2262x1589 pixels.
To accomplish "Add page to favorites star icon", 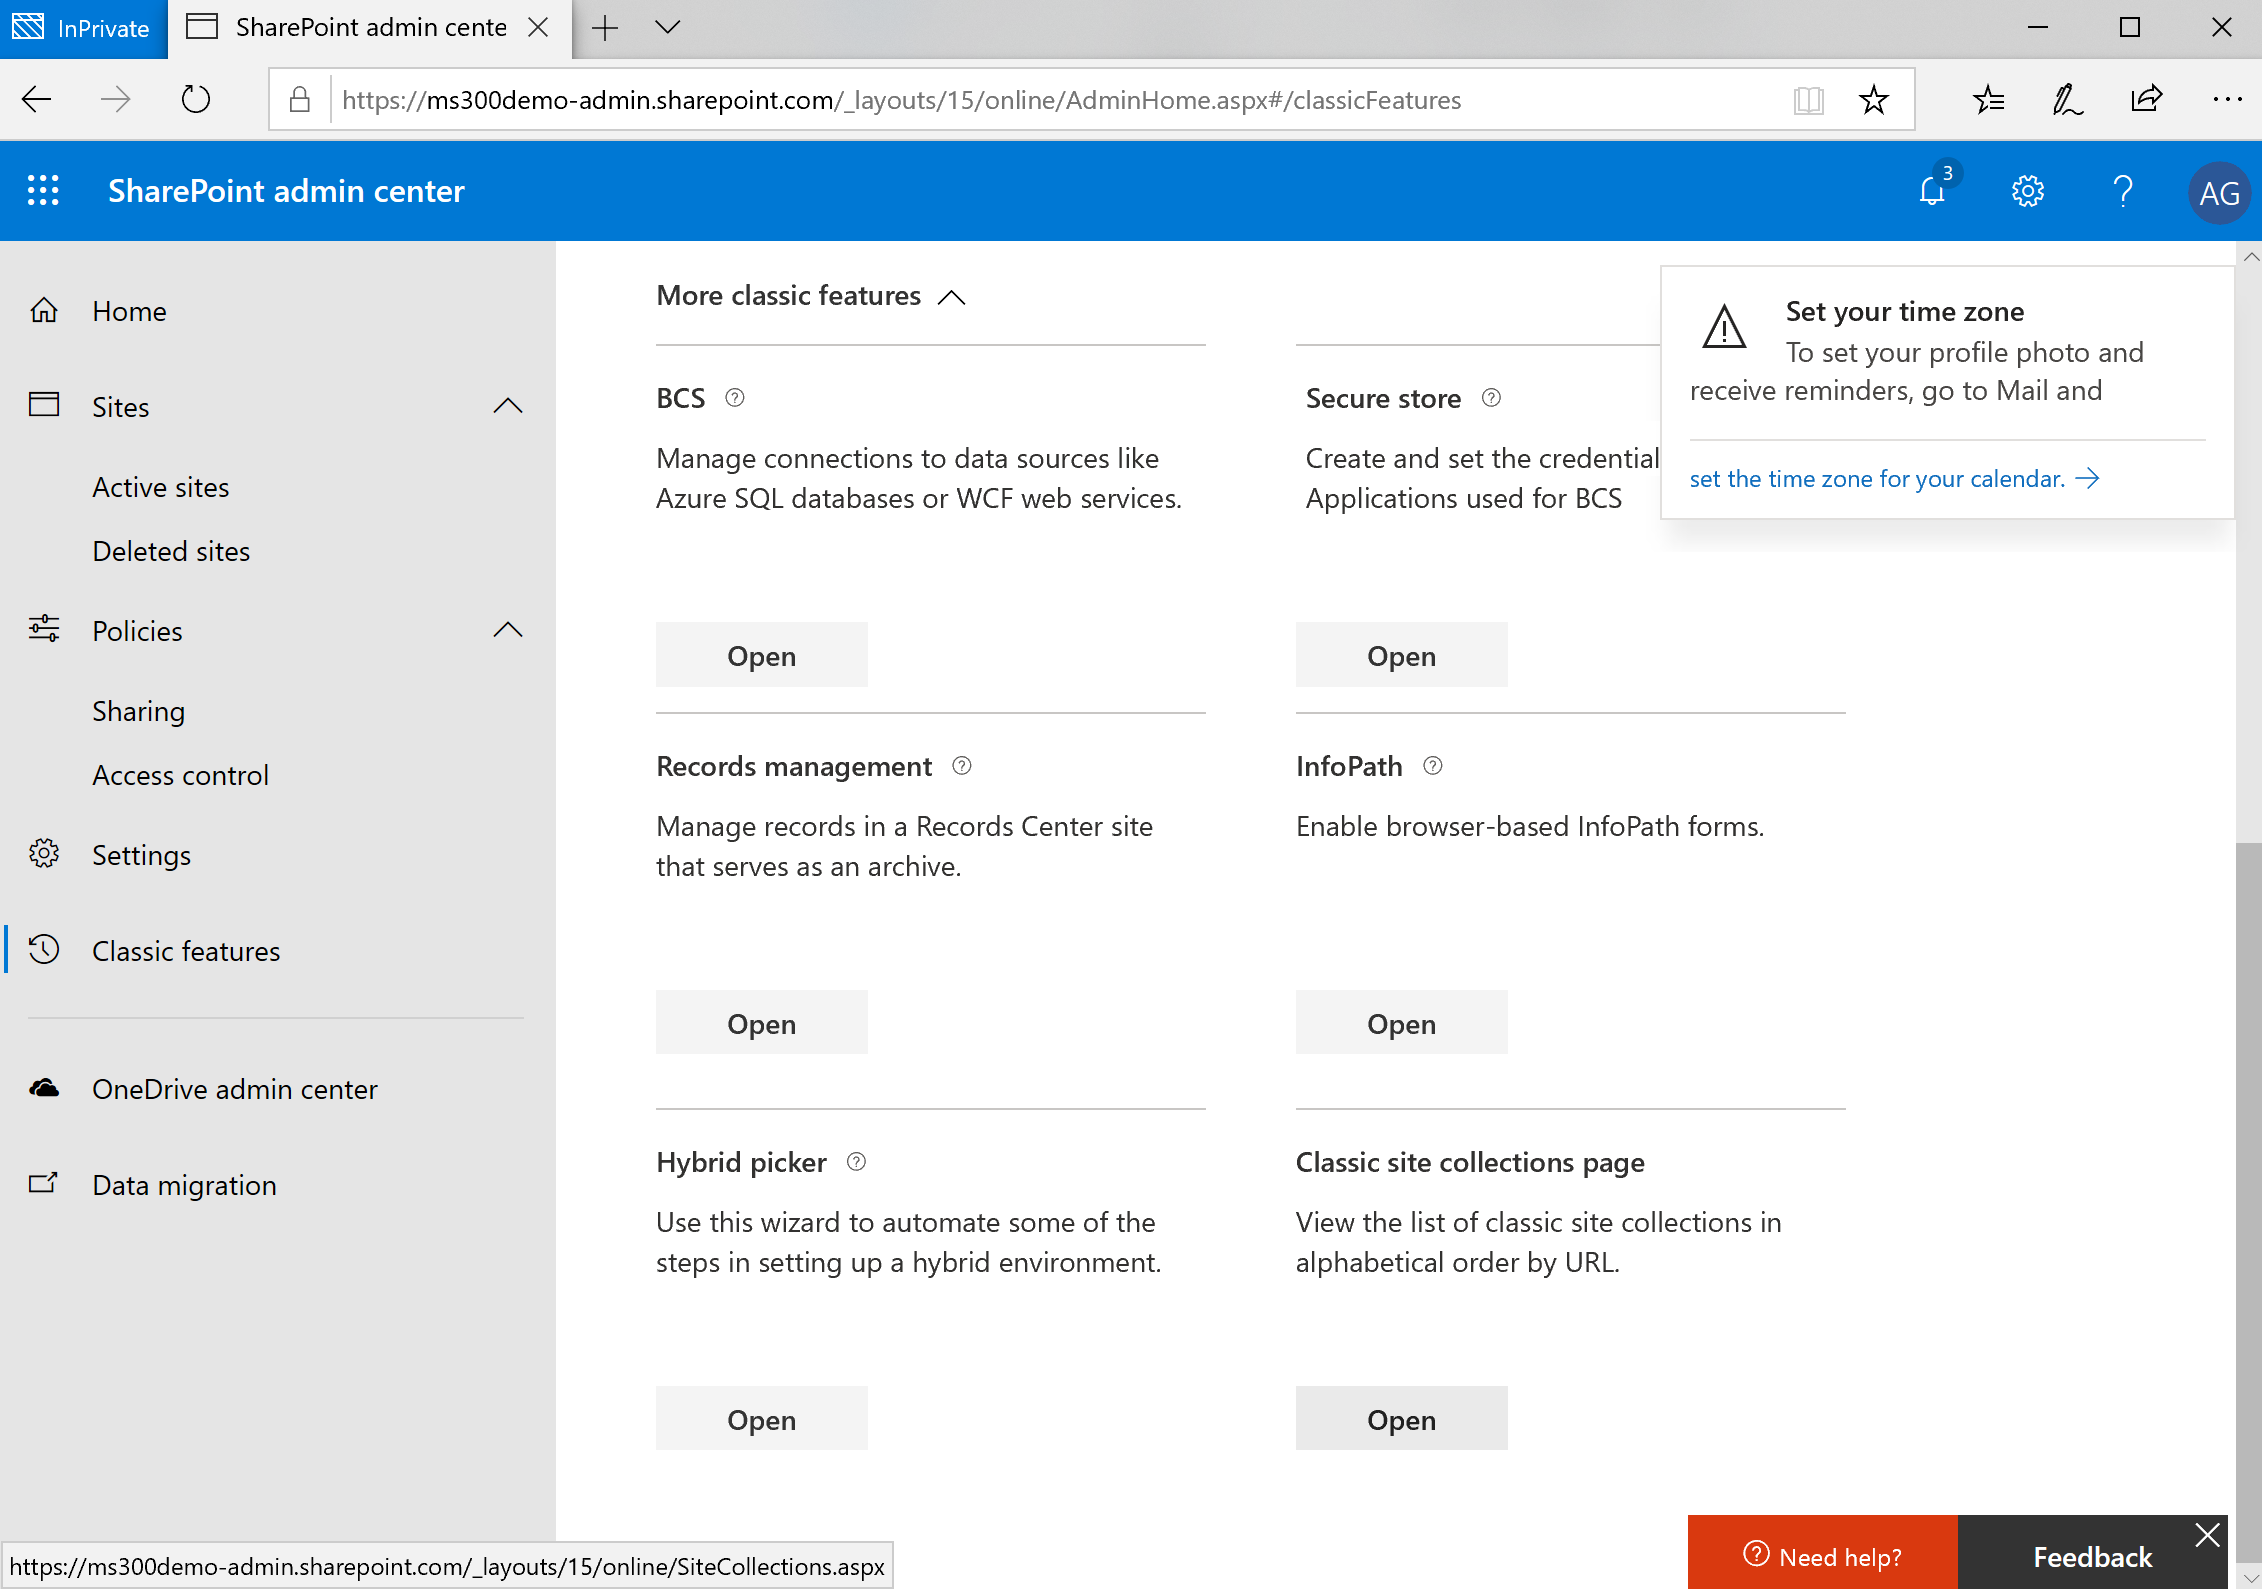I will click(x=1873, y=100).
